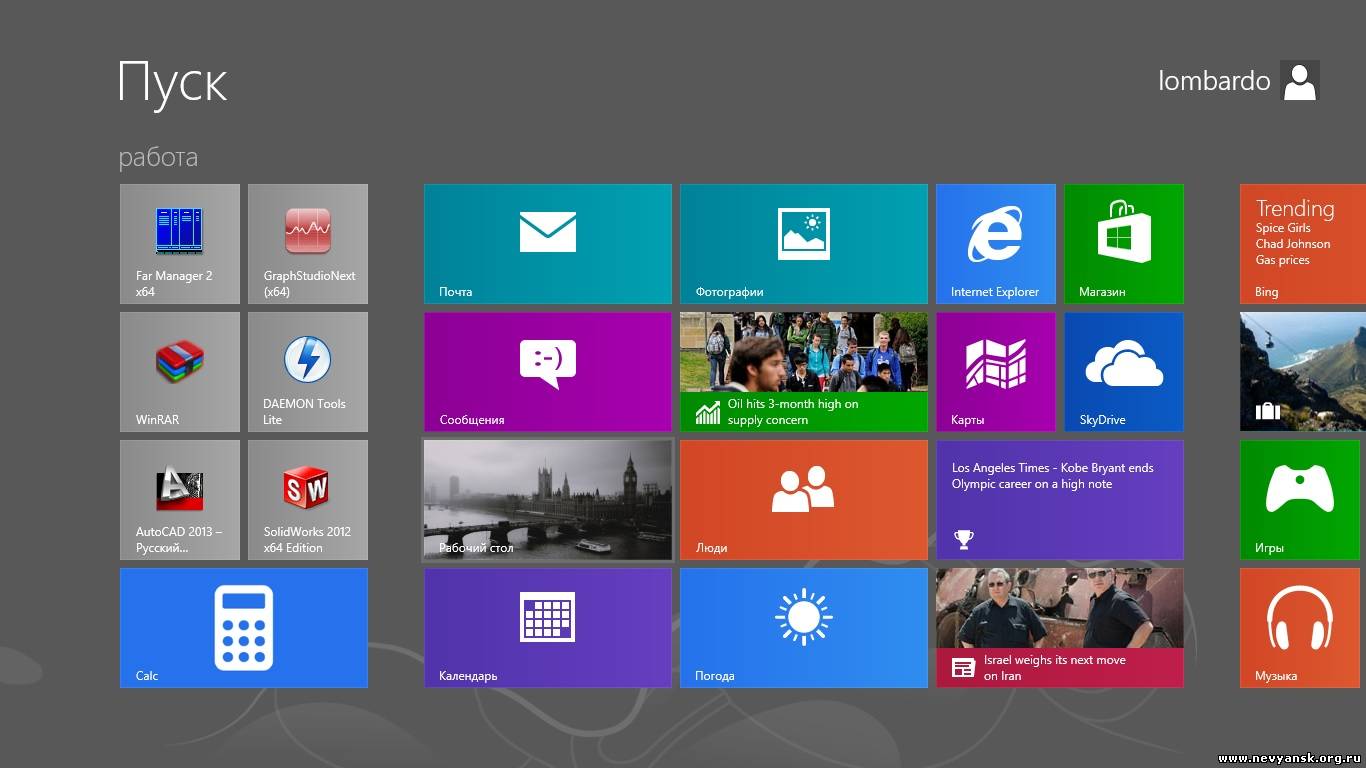The height and width of the screenshot is (768, 1366).
Task: Launch SolidWorks 2012 x64 Edition tile
Action: pos(308,500)
